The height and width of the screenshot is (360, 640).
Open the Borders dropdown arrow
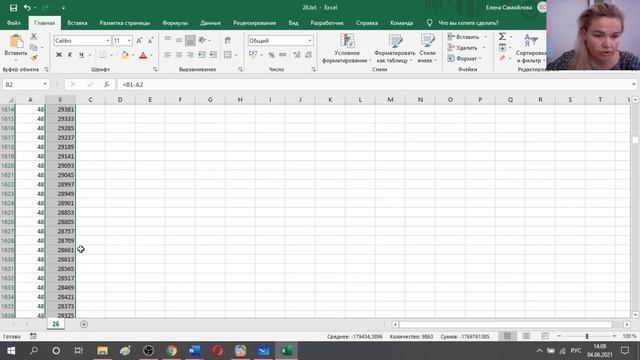click(111, 55)
